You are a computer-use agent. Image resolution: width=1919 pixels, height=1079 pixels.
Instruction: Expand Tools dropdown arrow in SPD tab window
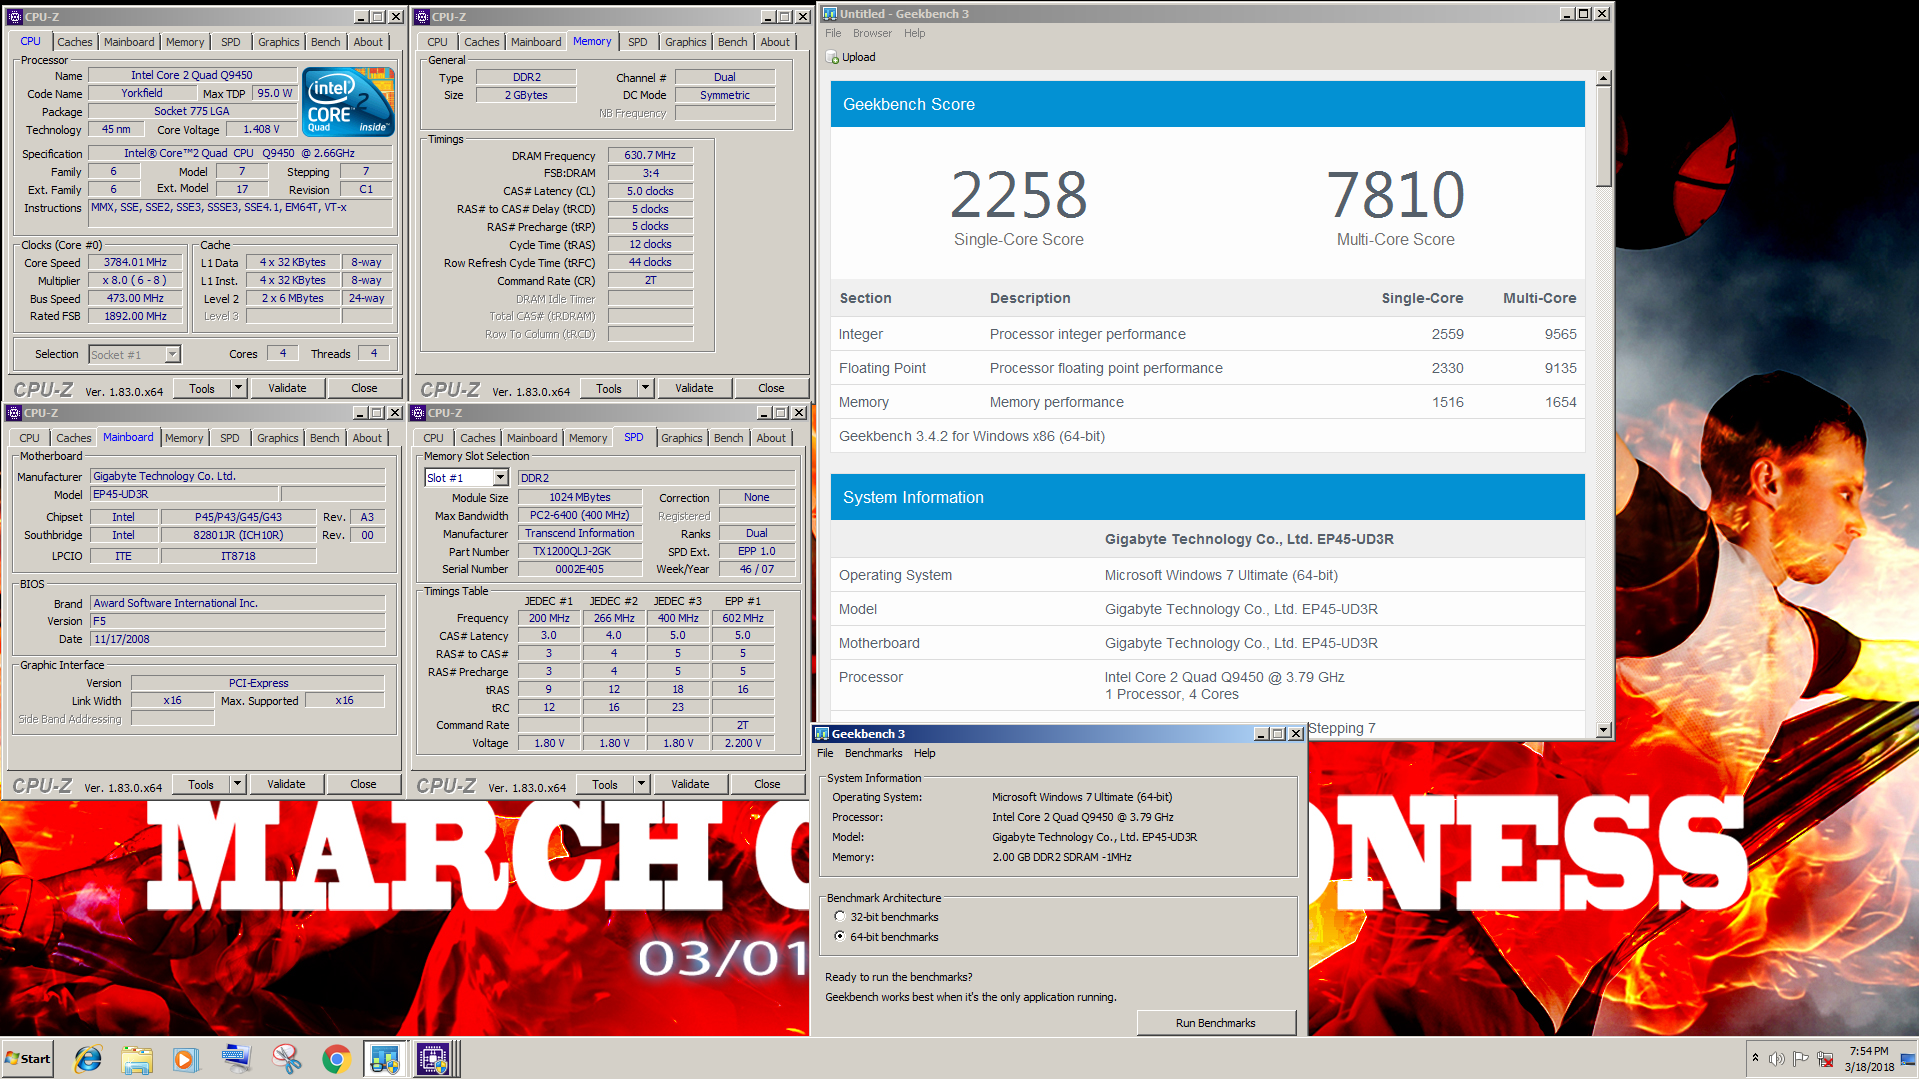click(x=641, y=784)
